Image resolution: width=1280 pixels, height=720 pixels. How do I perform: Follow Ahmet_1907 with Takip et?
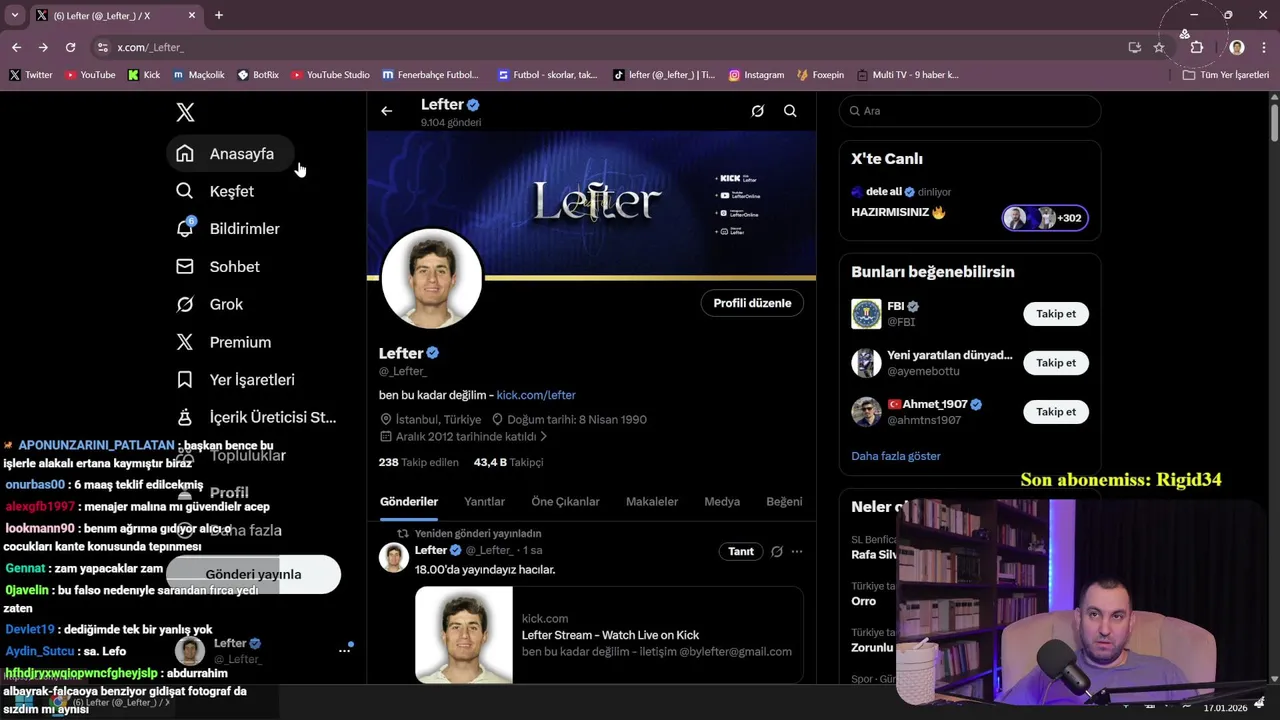pyautogui.click(x=1056, y=412)
